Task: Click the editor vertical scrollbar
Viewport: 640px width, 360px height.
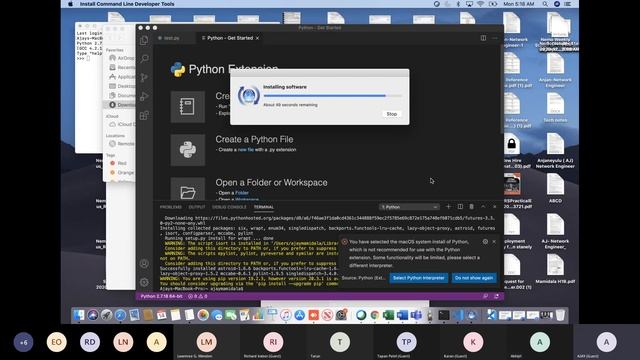Action: pos(502,88)
